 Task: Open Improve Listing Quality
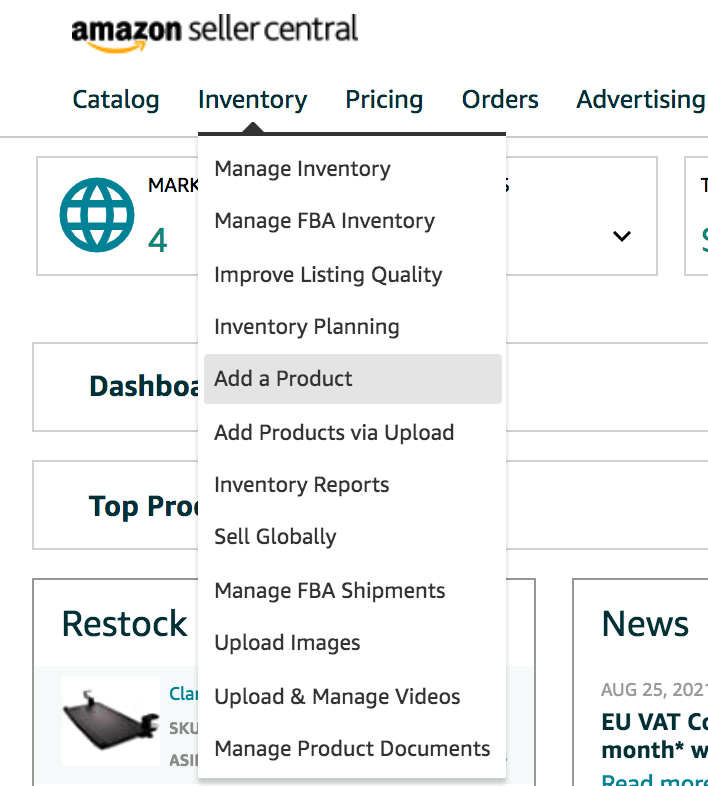328,275
